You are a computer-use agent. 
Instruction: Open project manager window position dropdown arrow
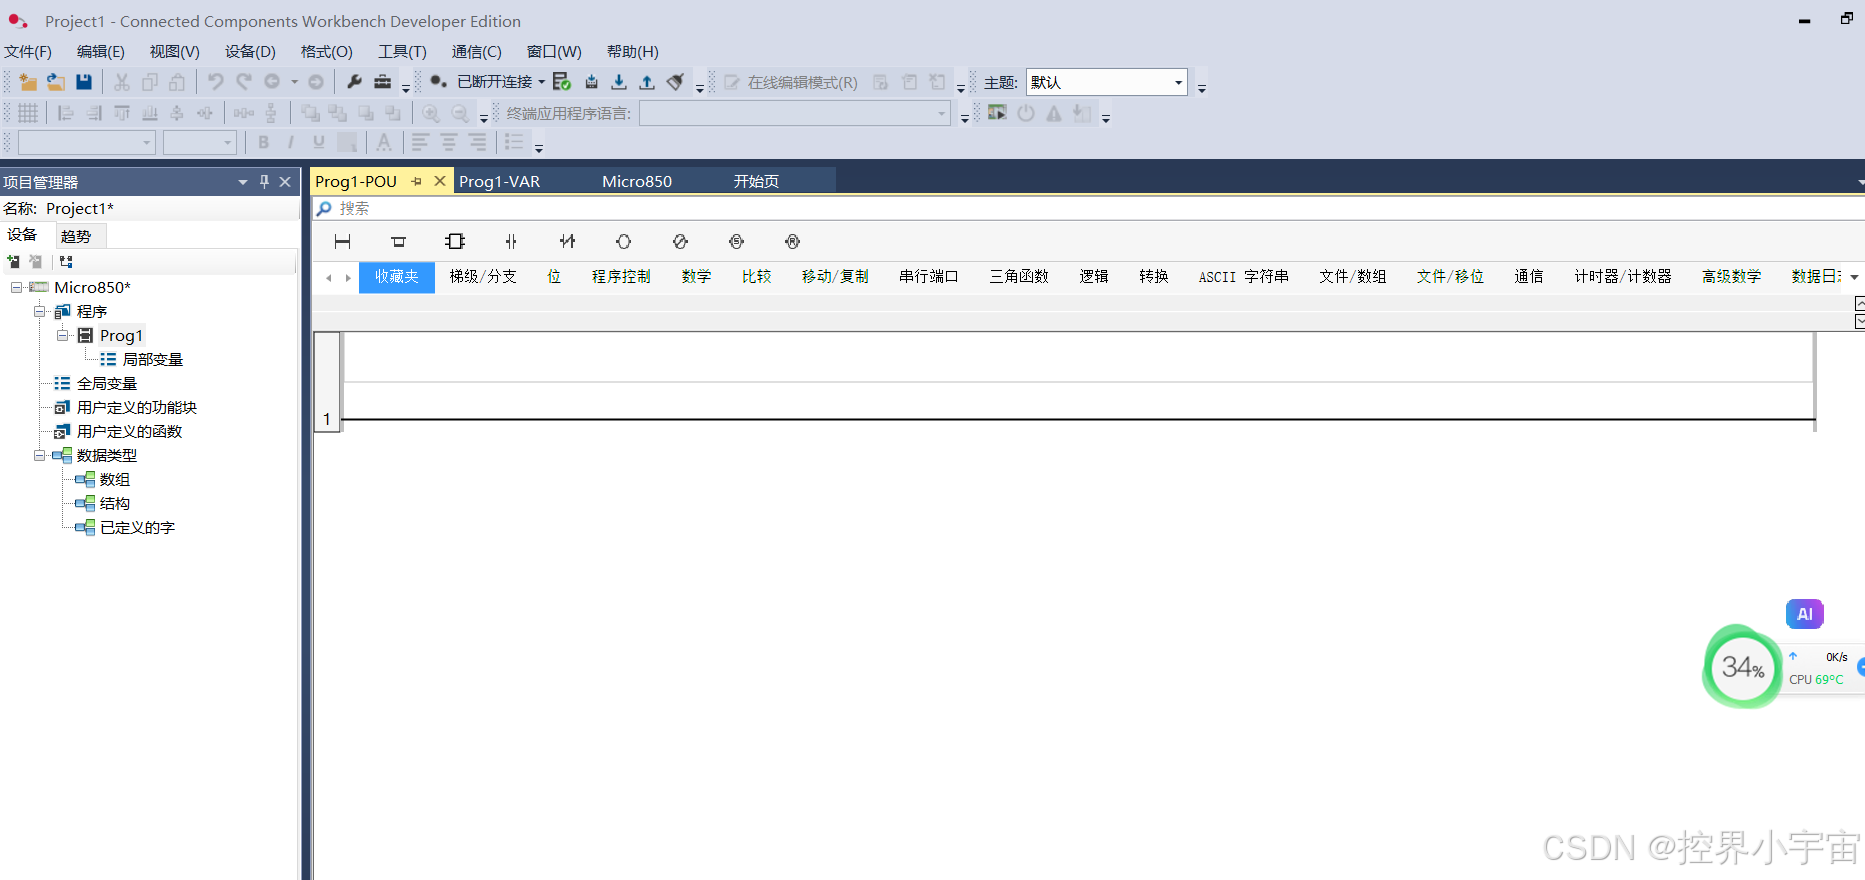(243, 182)
